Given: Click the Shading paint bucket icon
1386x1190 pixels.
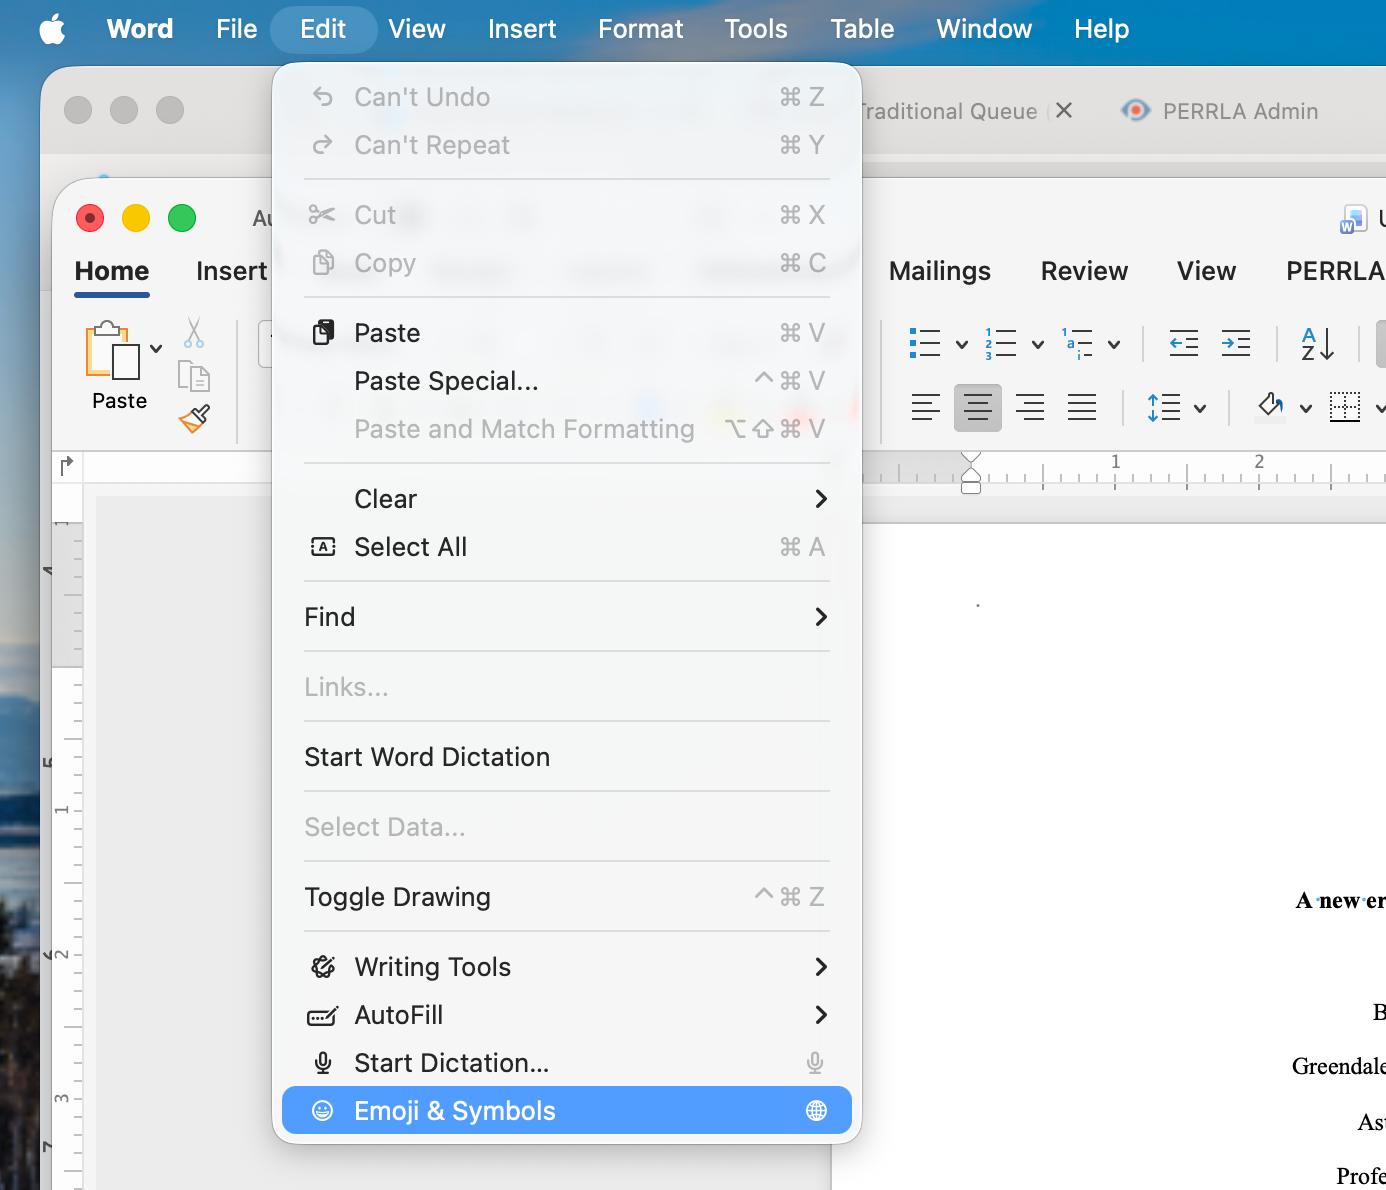Looking at the screenshot, I should pyautogui.click(x=1271, y=407).
